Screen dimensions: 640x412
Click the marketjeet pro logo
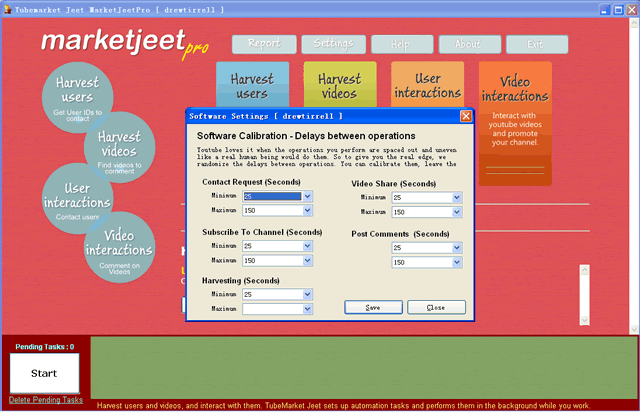125,43
